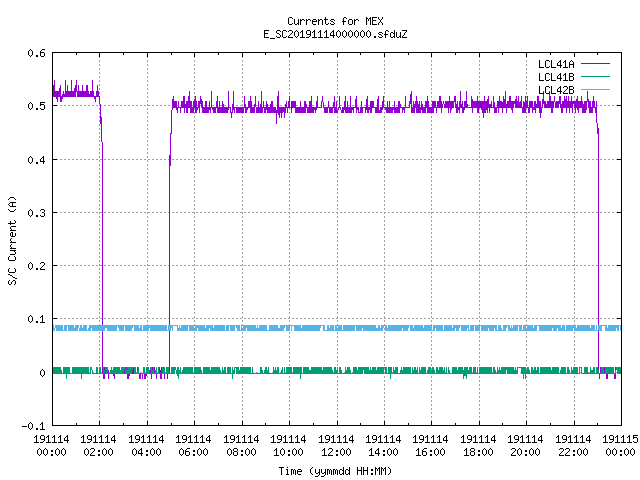Click the y-axis tick value 0.1
The width and height of the screenshot is (640, 480).
click(37, 319)
